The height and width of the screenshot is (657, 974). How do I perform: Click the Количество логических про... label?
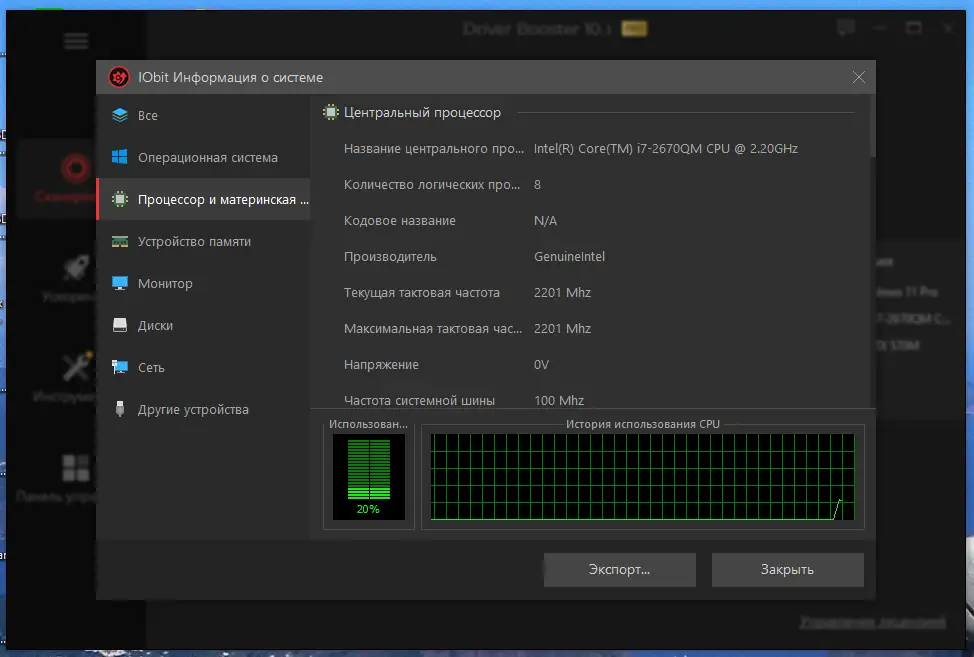pos(432,184)
